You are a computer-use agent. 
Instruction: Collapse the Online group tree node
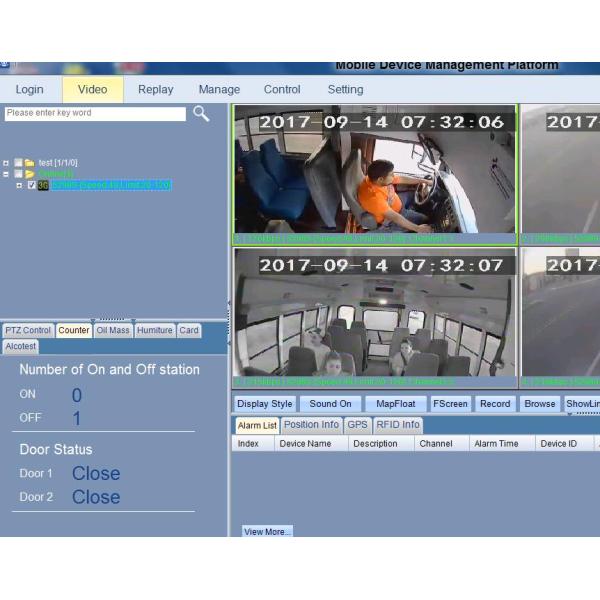6,173
